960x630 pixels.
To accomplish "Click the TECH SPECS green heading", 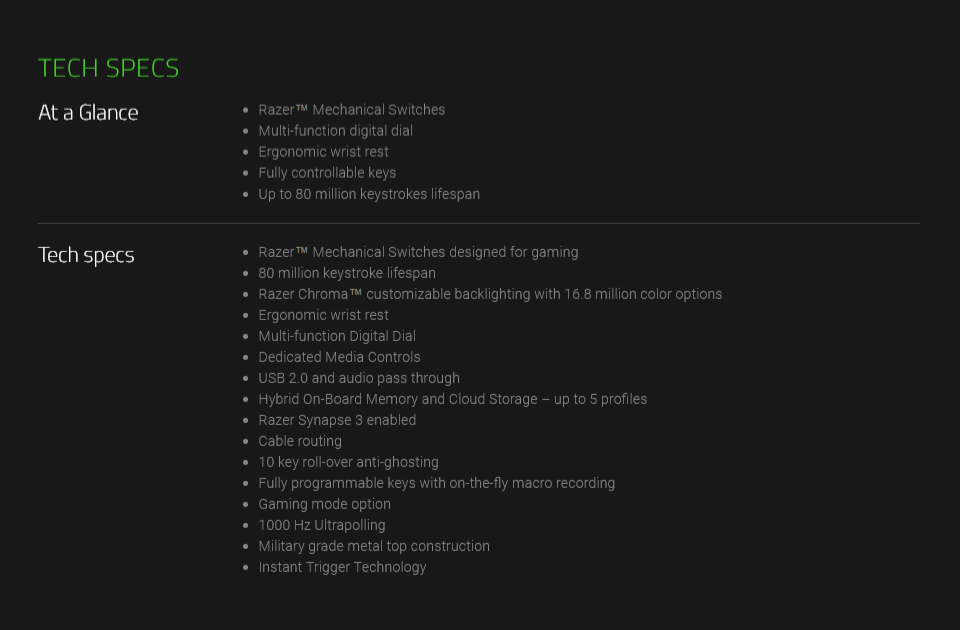I will click(108, 68).
